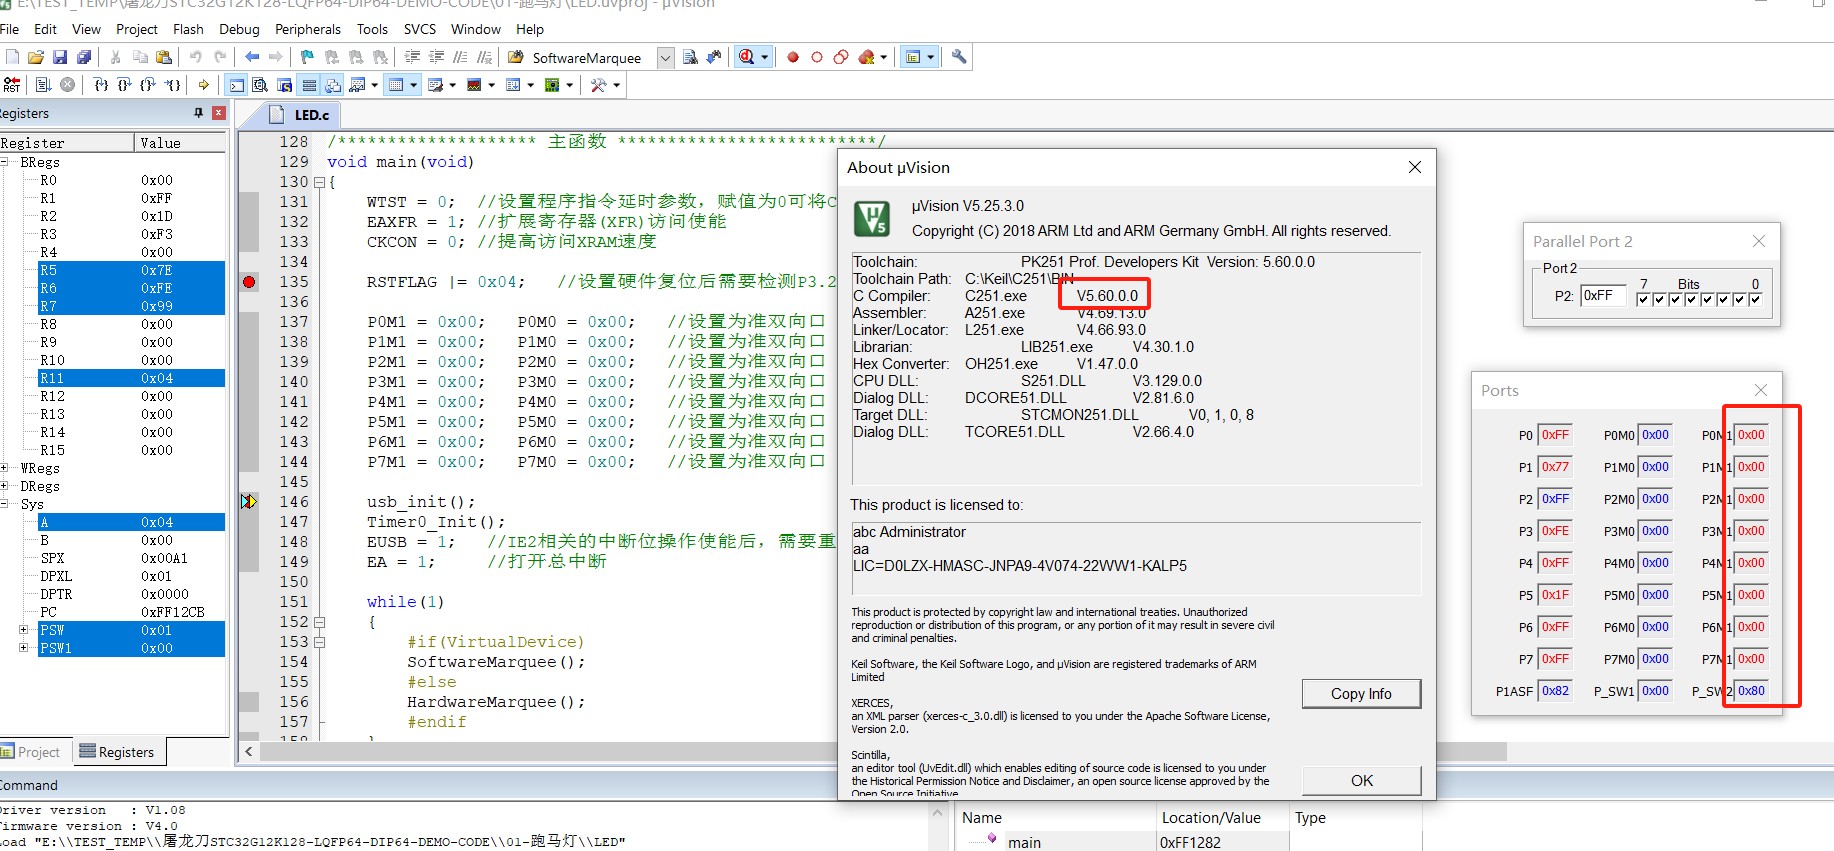Toggle bit 1 checkbox in Parallel Port 2
The height and width of the screenshot is (851, 1834).
(x=1739, y=299)
